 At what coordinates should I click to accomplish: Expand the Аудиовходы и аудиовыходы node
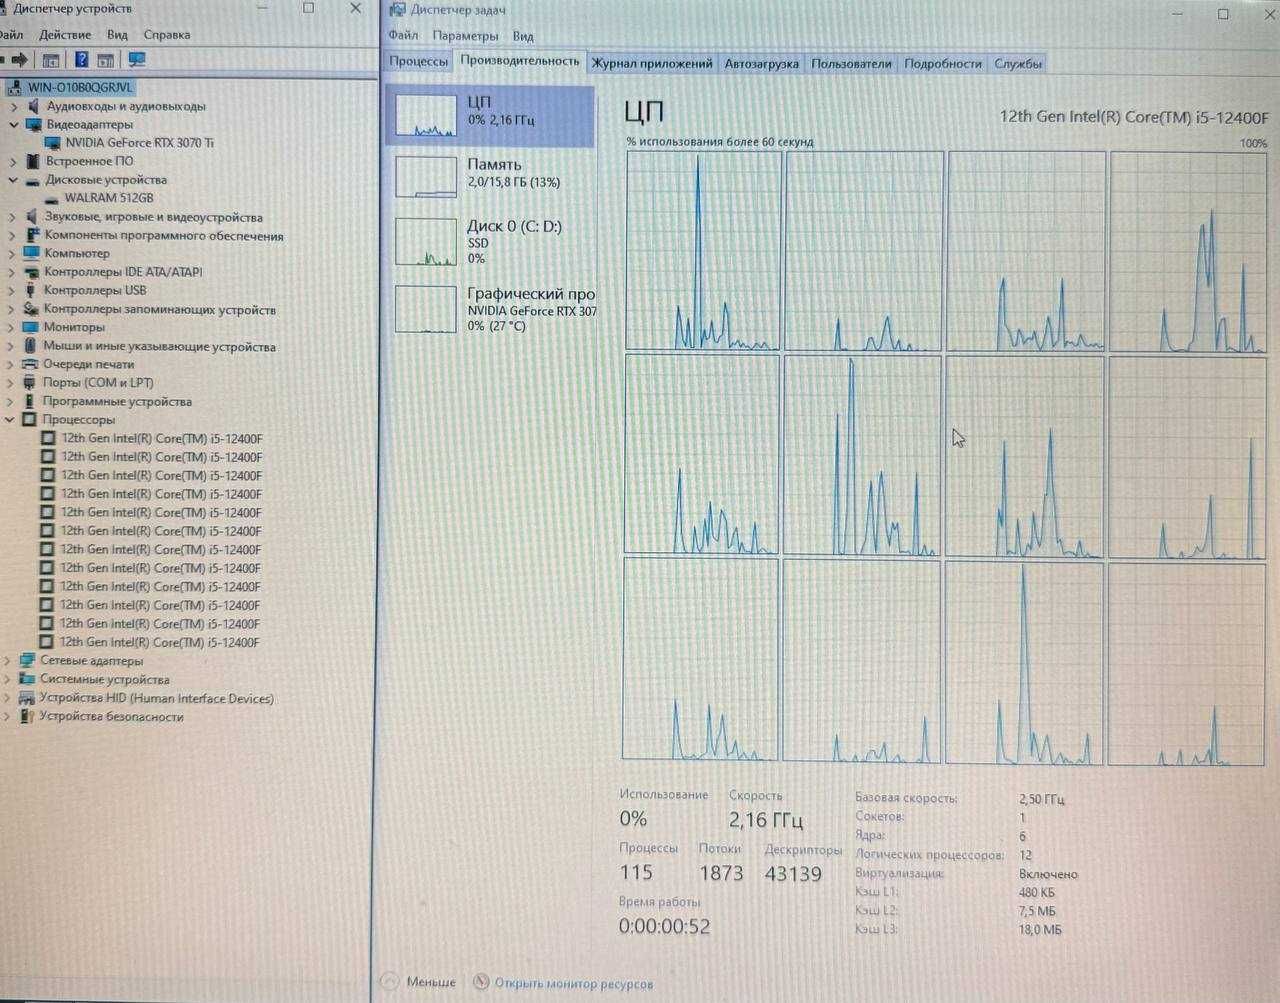(x=13, y=106)
